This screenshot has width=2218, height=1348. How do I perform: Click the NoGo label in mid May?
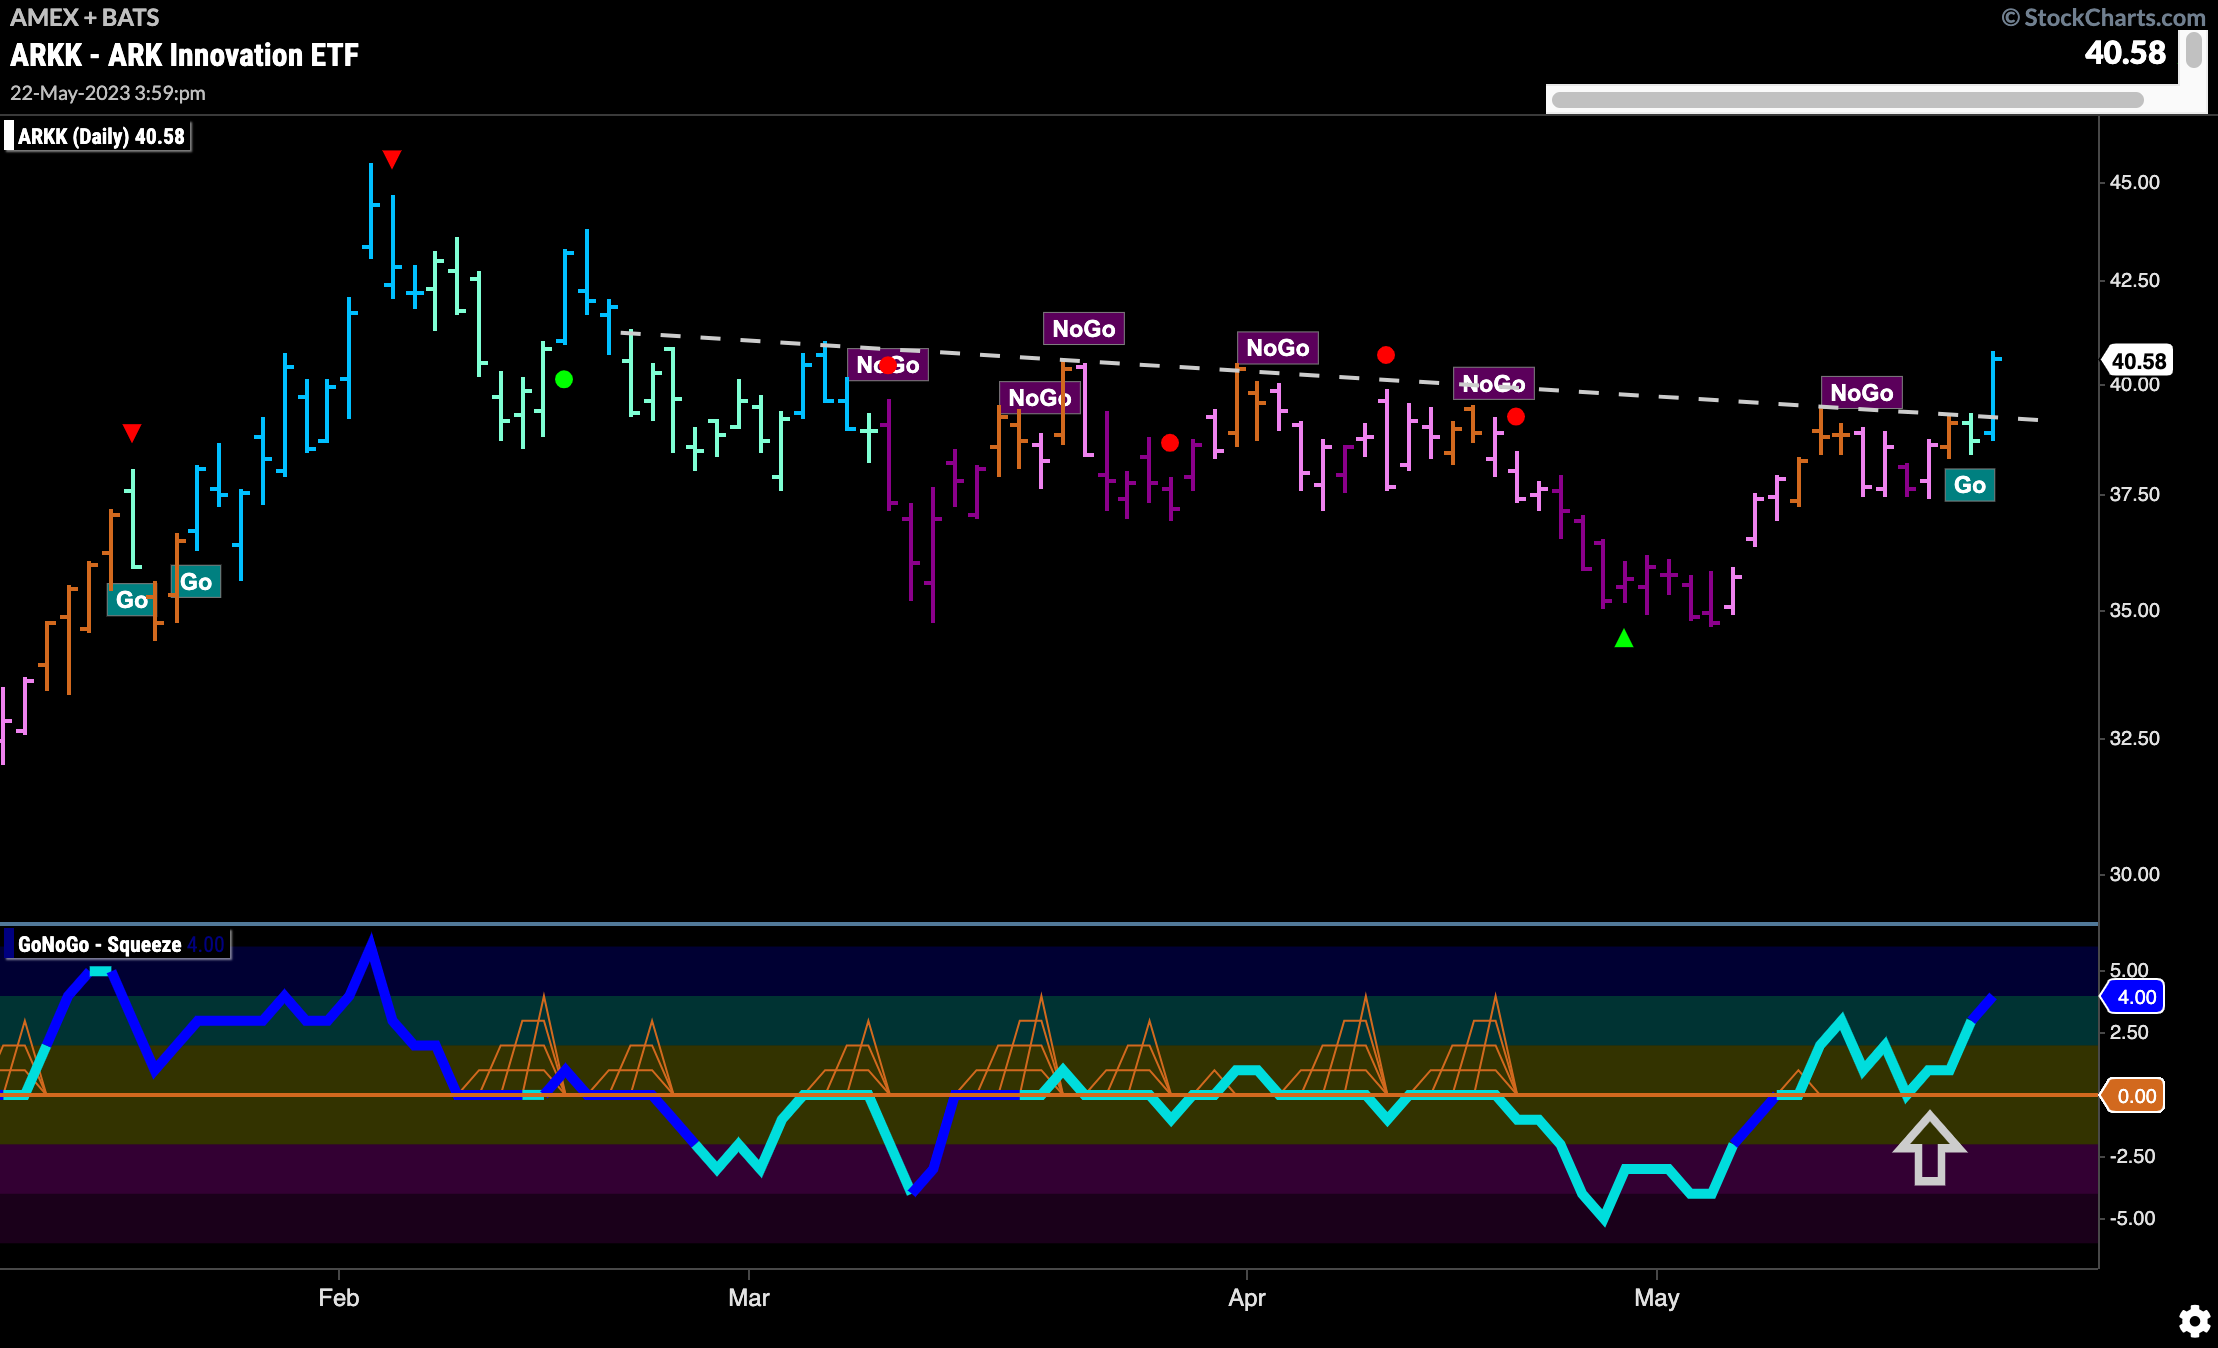point(1862,393)
